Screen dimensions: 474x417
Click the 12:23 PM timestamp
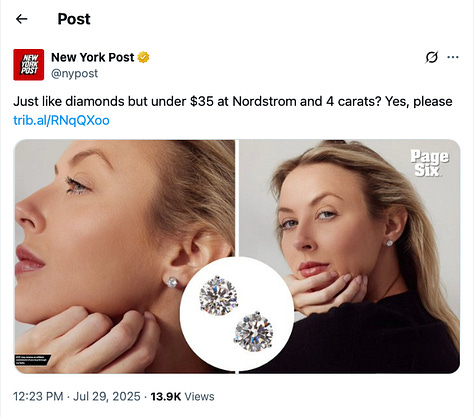point(38,396)
